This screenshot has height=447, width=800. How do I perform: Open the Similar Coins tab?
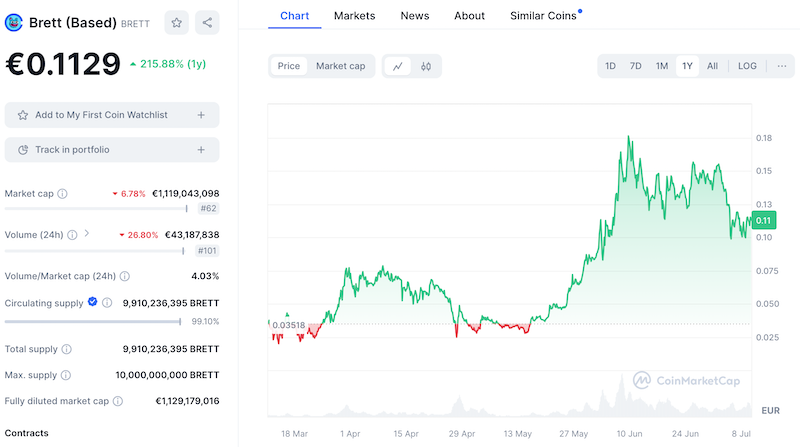point(544,16)
